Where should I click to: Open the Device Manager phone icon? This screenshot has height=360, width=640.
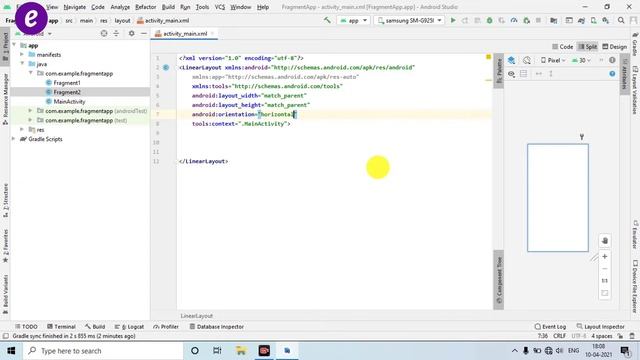(593, 20)
